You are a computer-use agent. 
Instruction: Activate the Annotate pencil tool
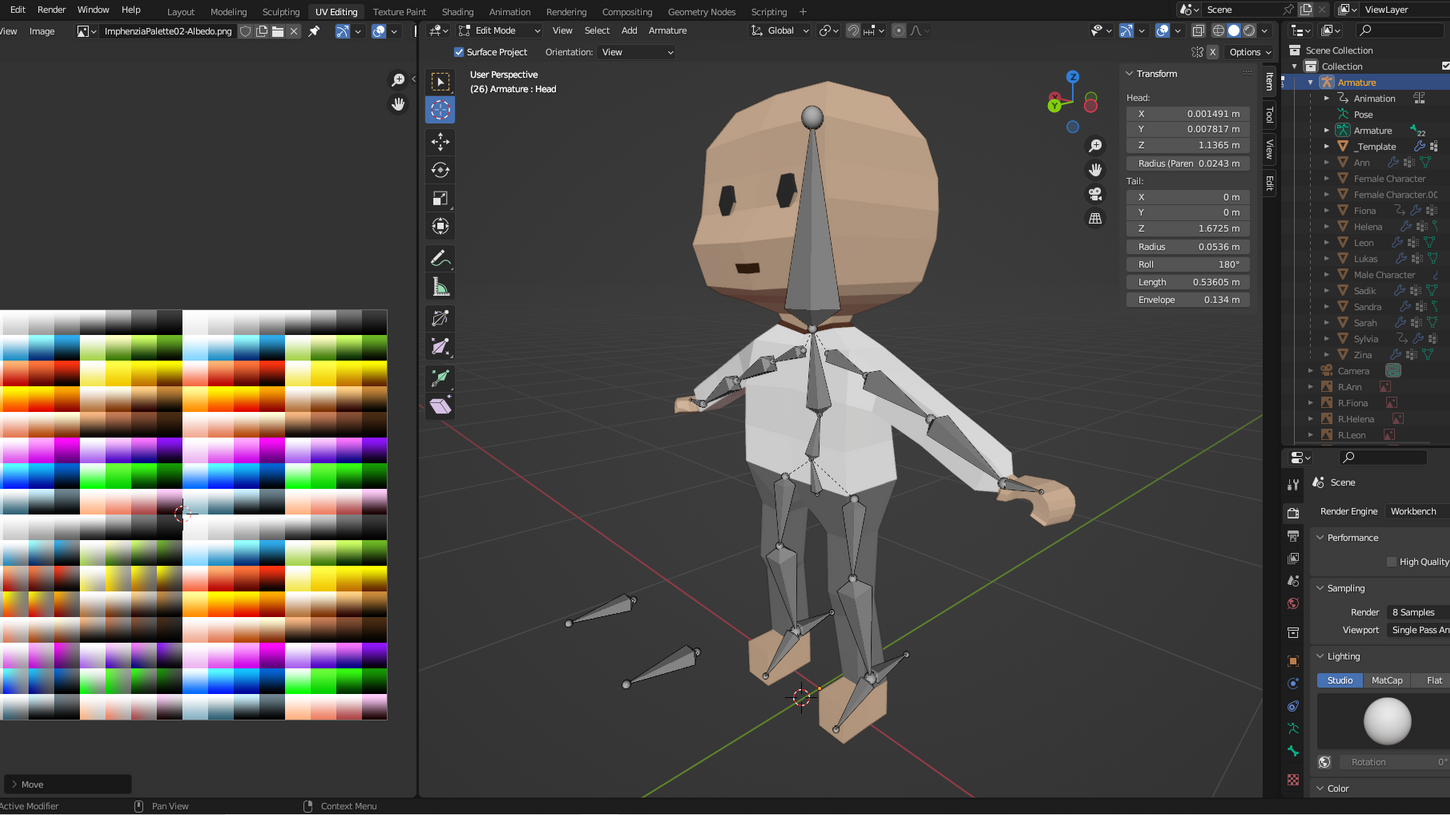click(x=440, y=259)
